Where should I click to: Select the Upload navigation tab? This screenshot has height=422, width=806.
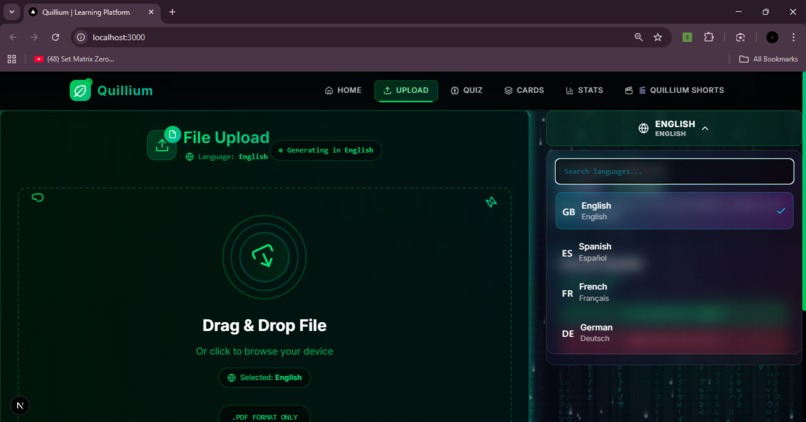406,90
